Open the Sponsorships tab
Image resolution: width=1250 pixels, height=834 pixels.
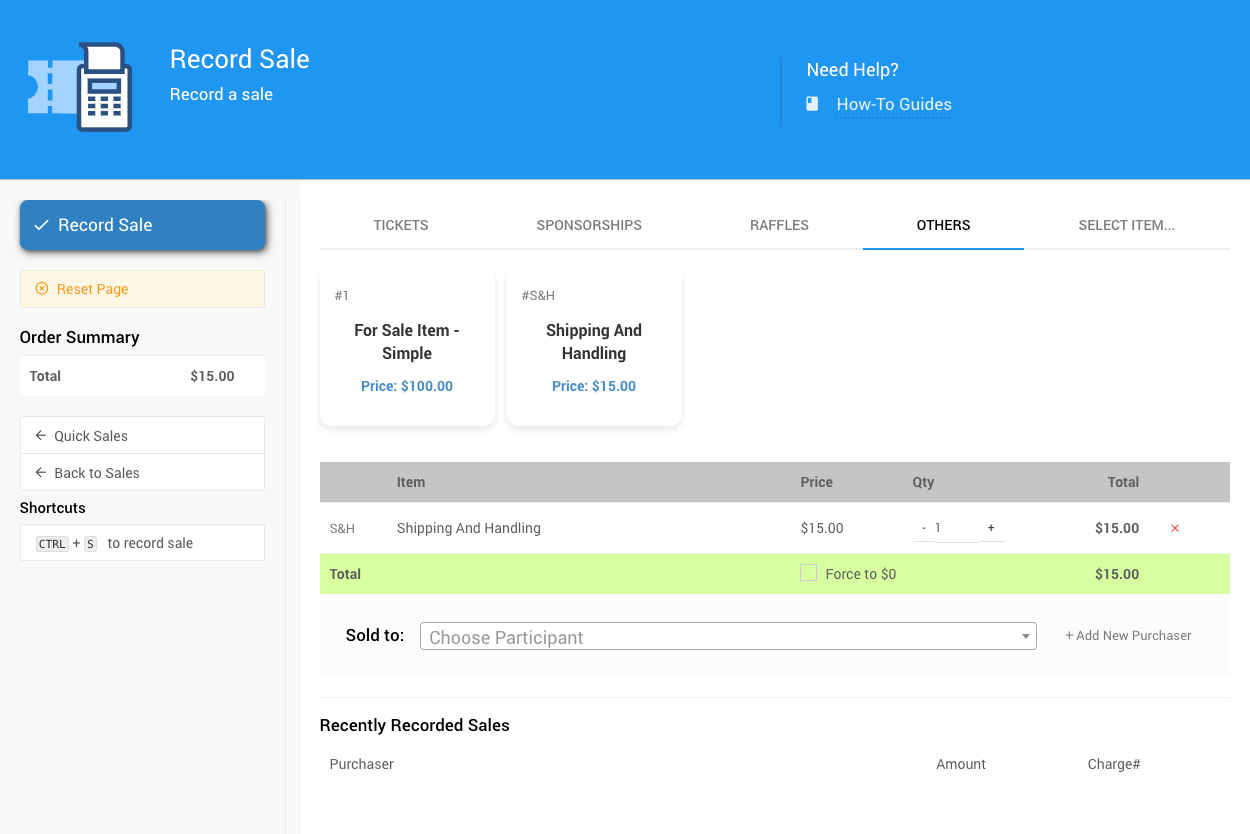click(589, 225)
